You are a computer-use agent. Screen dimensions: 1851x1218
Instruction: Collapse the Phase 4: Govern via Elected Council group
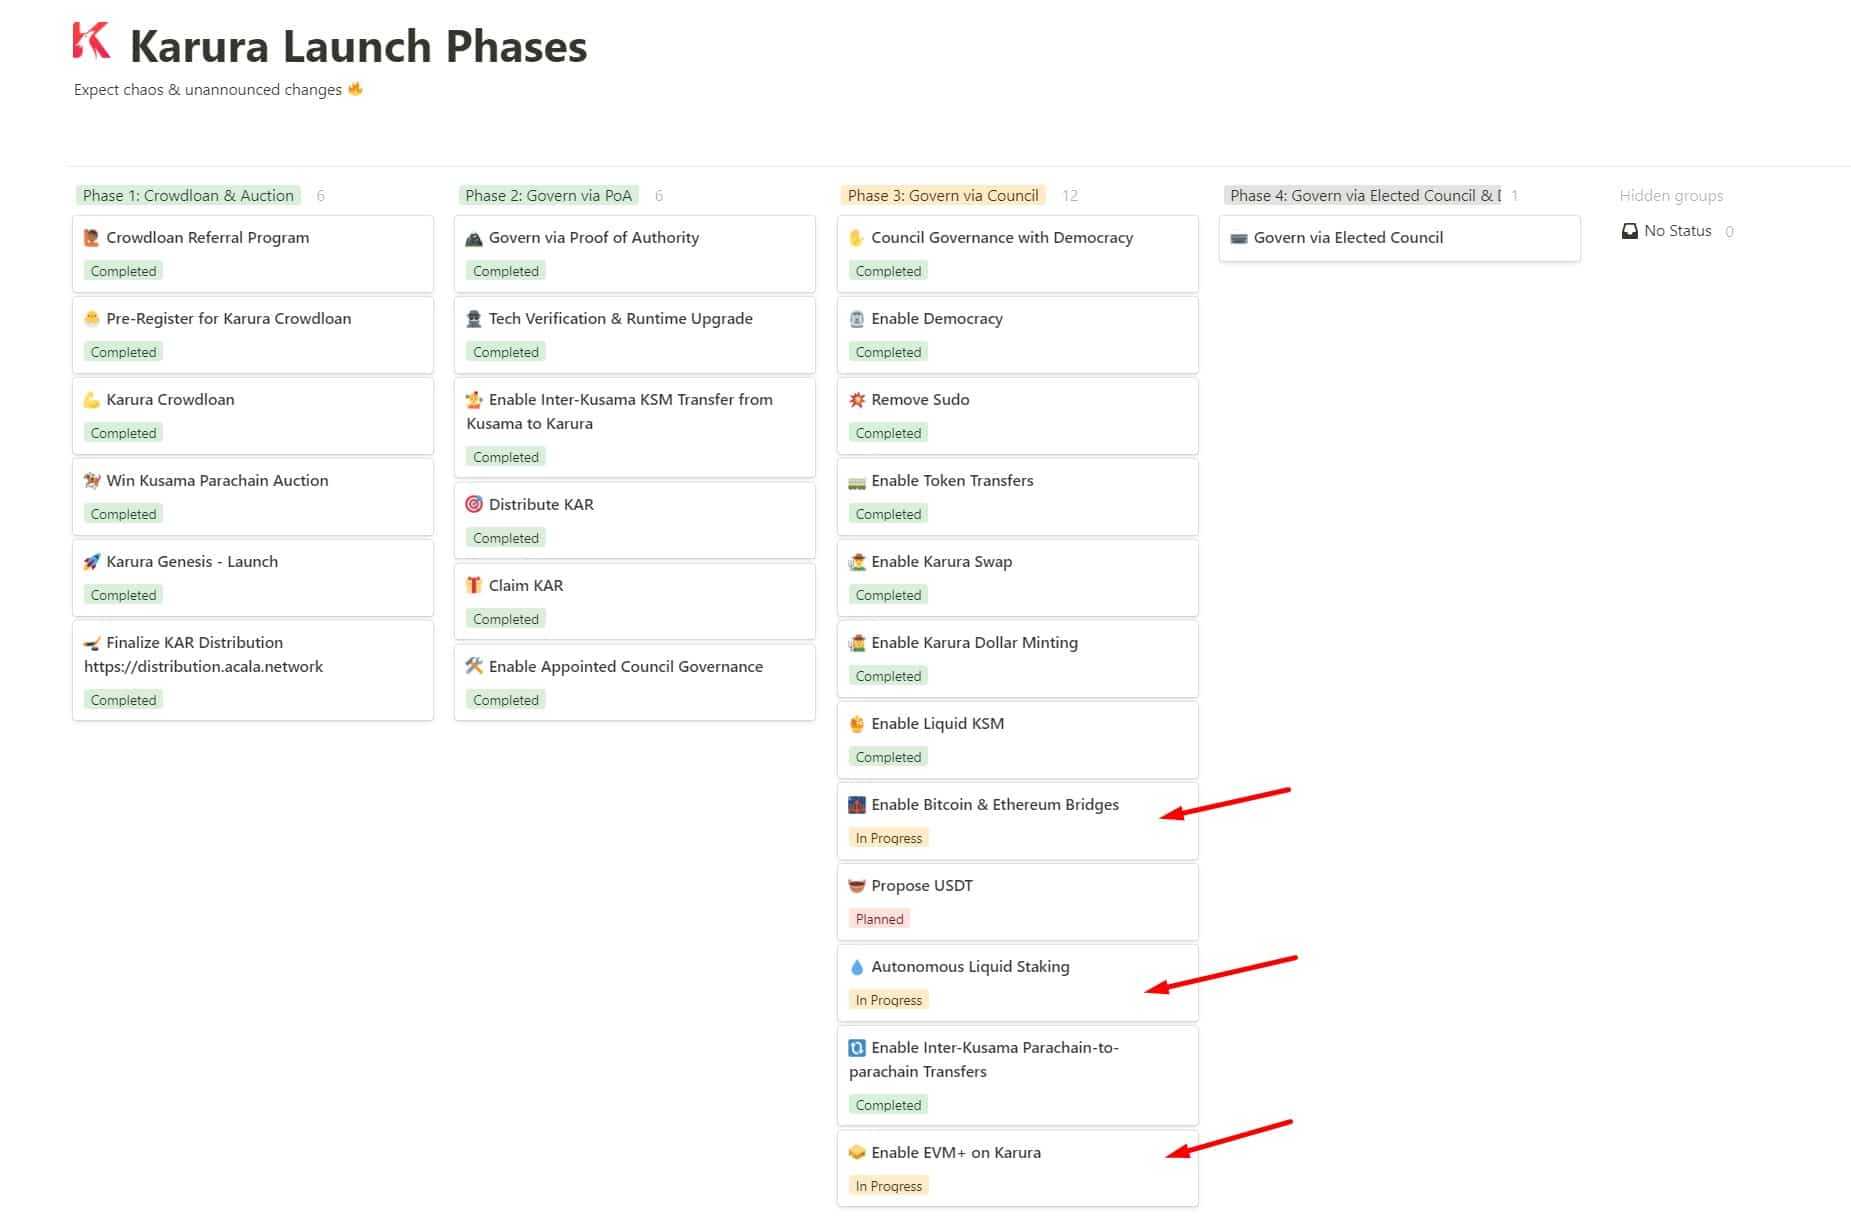pos(1365,195)
